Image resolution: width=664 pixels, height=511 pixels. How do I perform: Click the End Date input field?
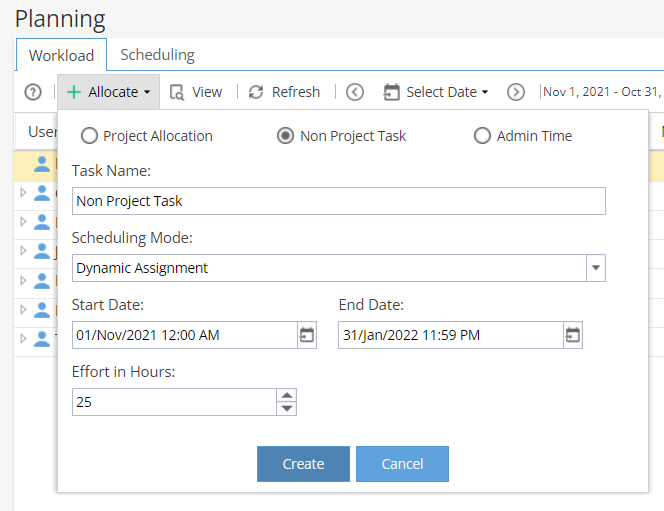pyautogui.click(x=451, y=335)
